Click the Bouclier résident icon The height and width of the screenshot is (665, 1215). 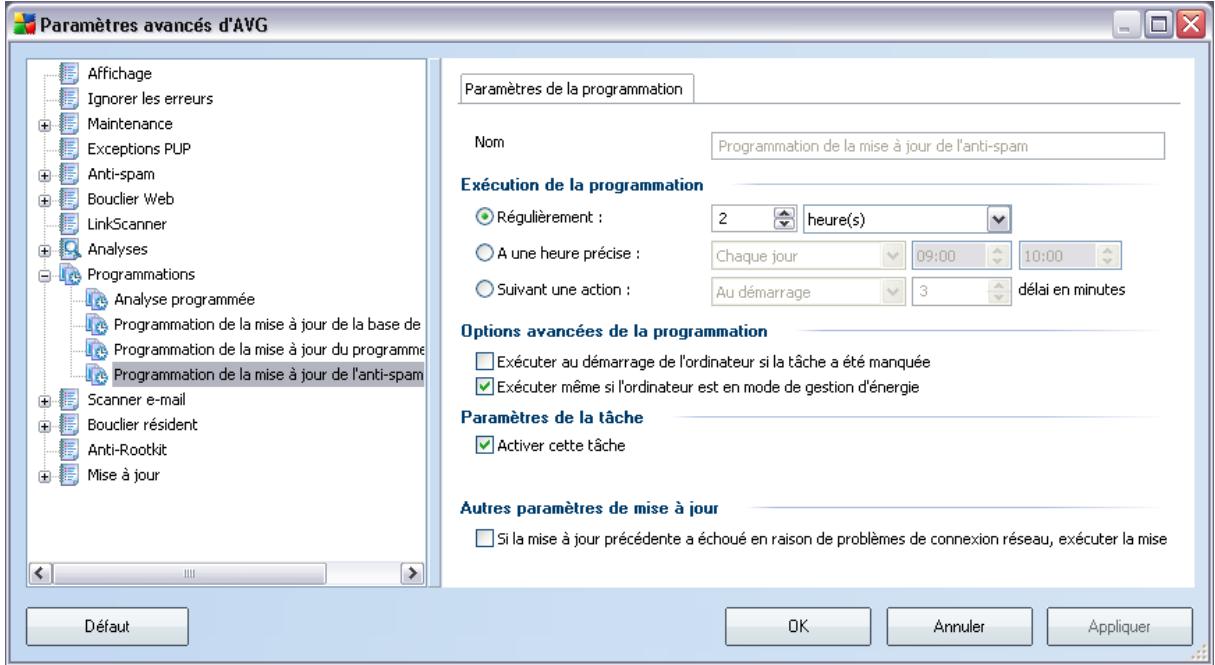[x=70, y=424]
